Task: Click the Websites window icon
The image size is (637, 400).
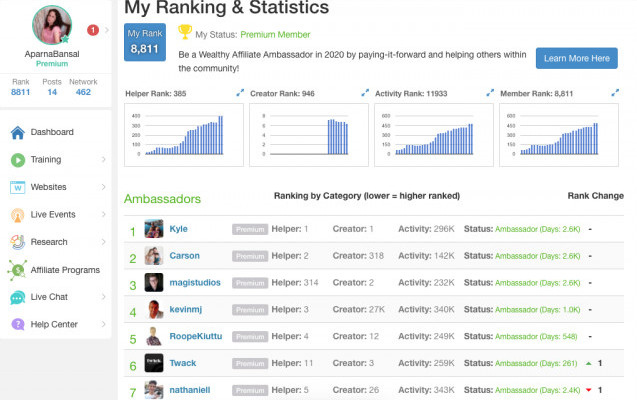Action: coord(17,187)
